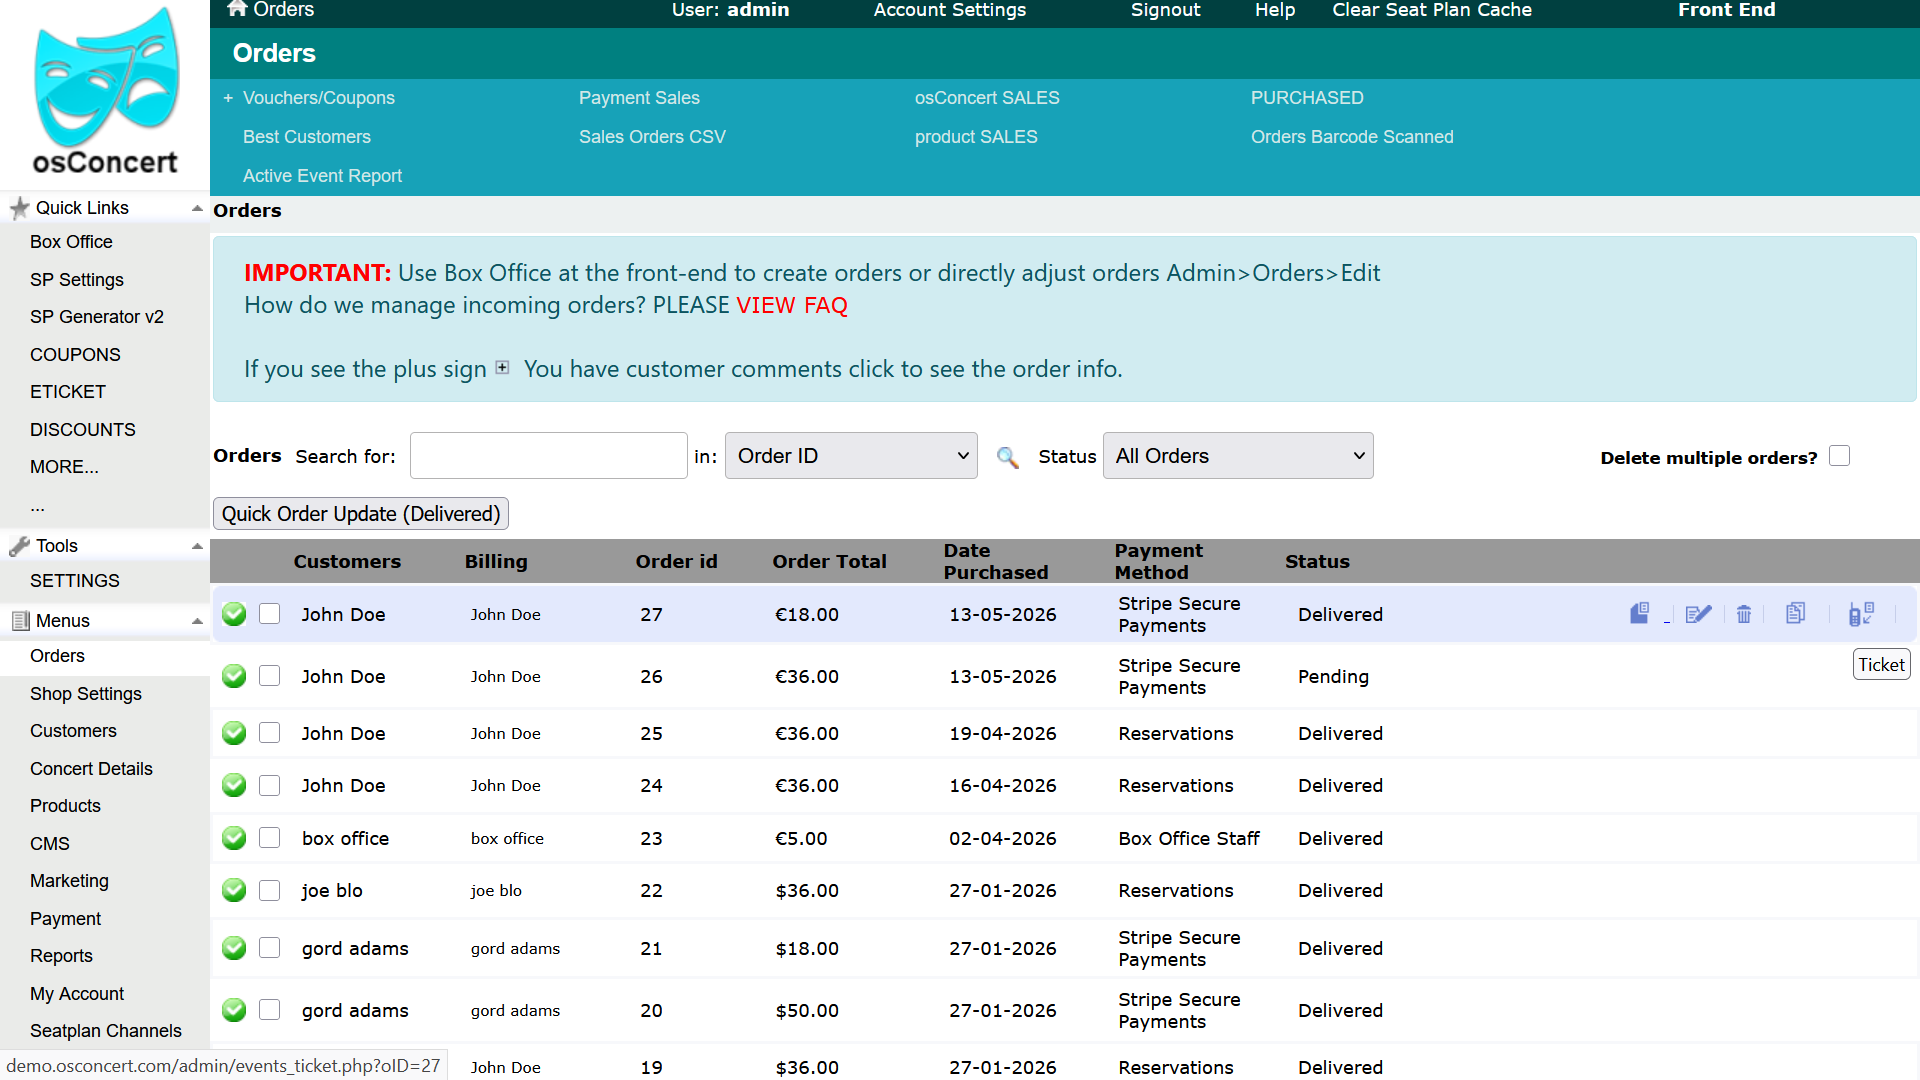
Task: Enable the Delete multiple orders checkbox
Action: click(x=1840, y=456)
